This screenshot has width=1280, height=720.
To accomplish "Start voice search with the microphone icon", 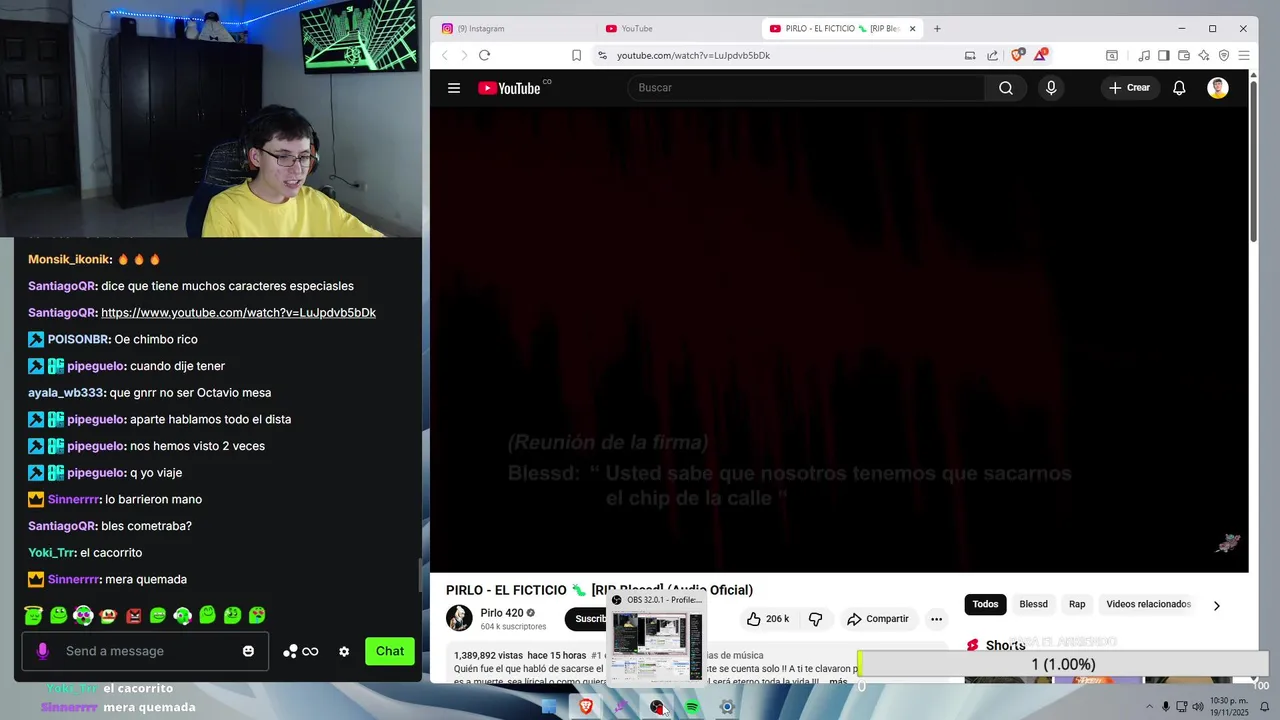I will click(x=1051, y=88).
